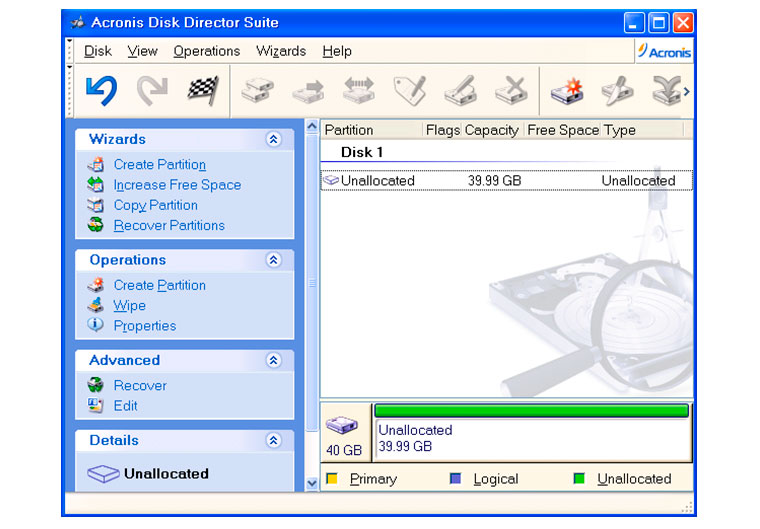Click the Partition column header

(x=371, y=130)
